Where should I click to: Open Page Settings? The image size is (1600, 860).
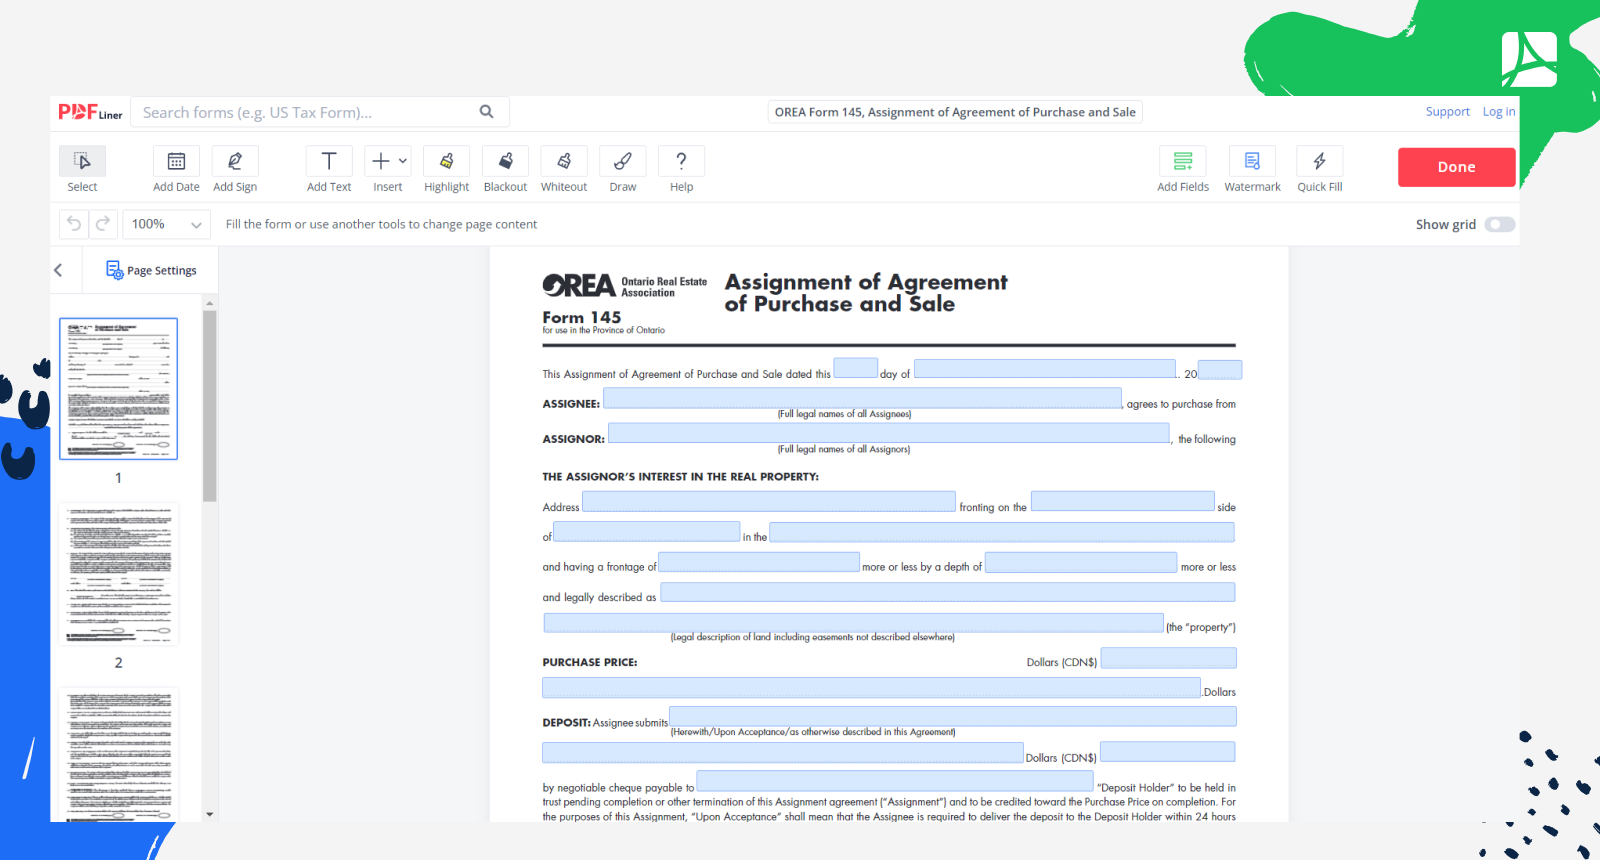click(x=151, y=270)
